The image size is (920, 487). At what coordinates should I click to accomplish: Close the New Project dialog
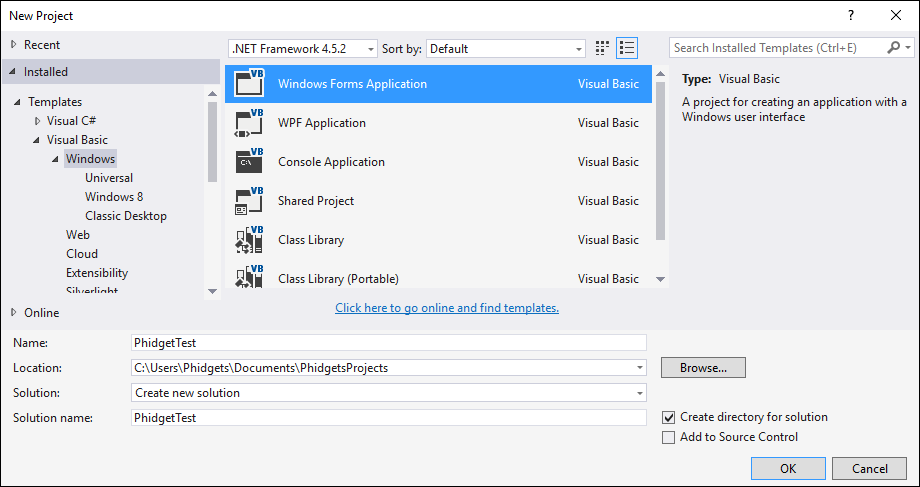(x=896, y=16)
